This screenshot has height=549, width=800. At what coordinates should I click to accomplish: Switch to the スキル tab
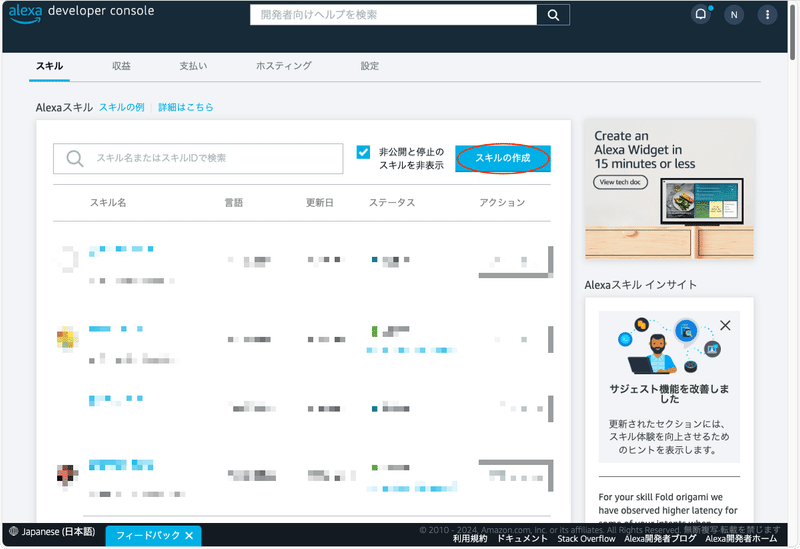click(x=49, y=66)
